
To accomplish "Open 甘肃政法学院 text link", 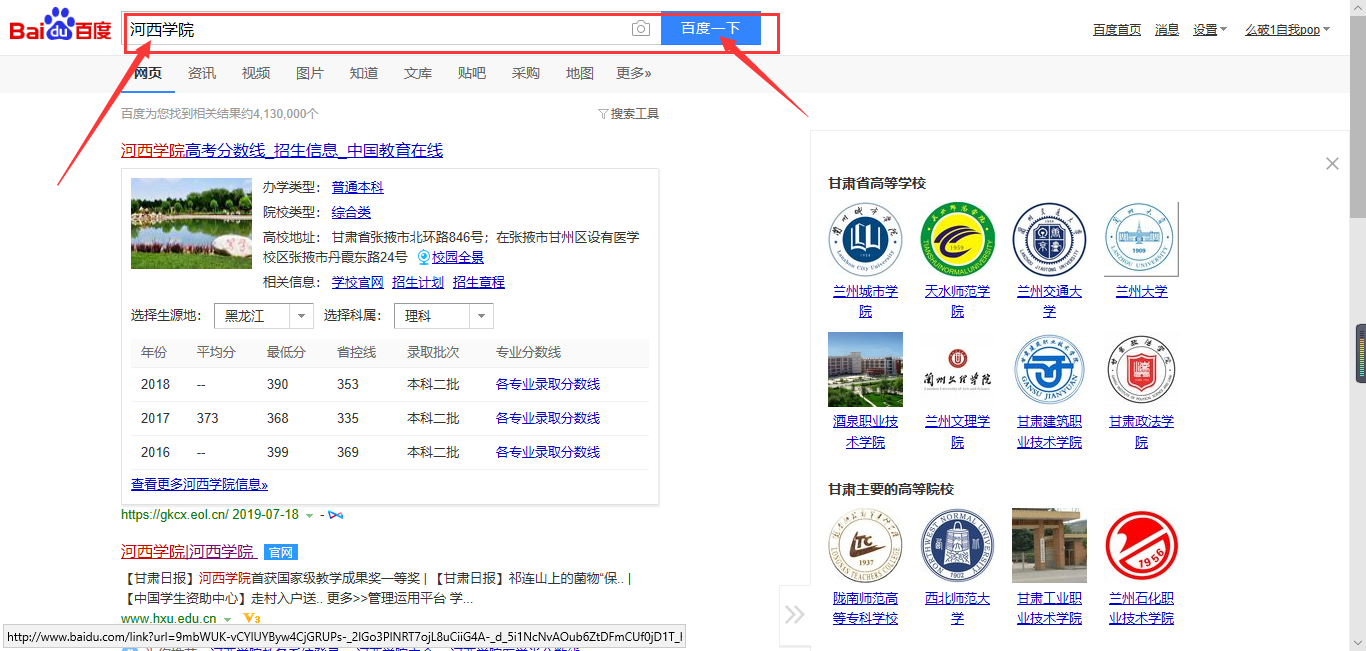I will pos(1141,432).
